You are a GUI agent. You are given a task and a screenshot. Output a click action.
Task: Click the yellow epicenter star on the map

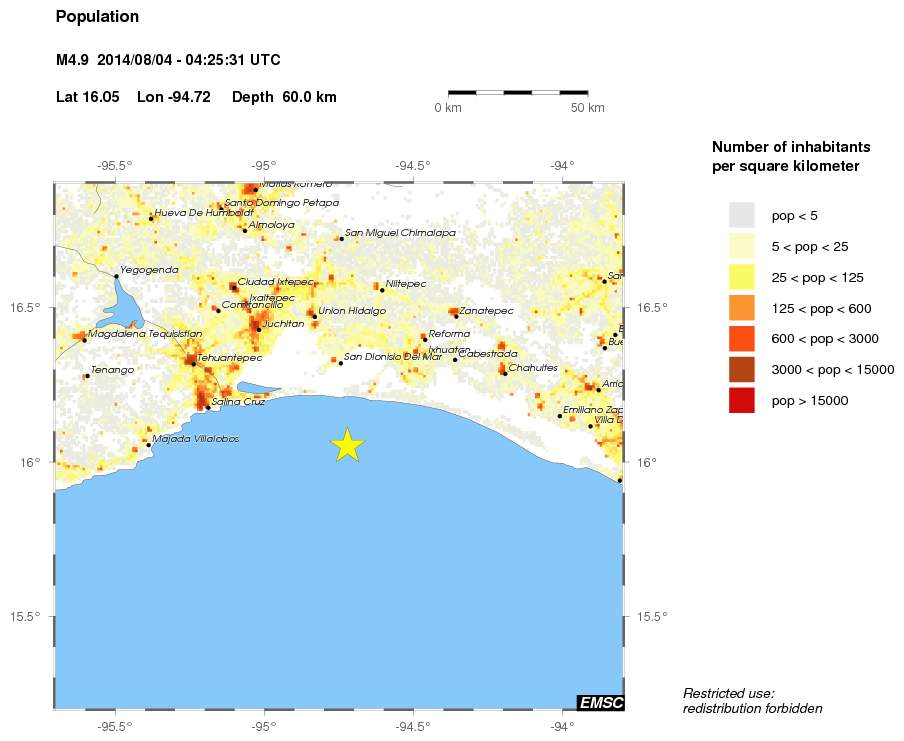pyautogui.click(x=348, y=445)
